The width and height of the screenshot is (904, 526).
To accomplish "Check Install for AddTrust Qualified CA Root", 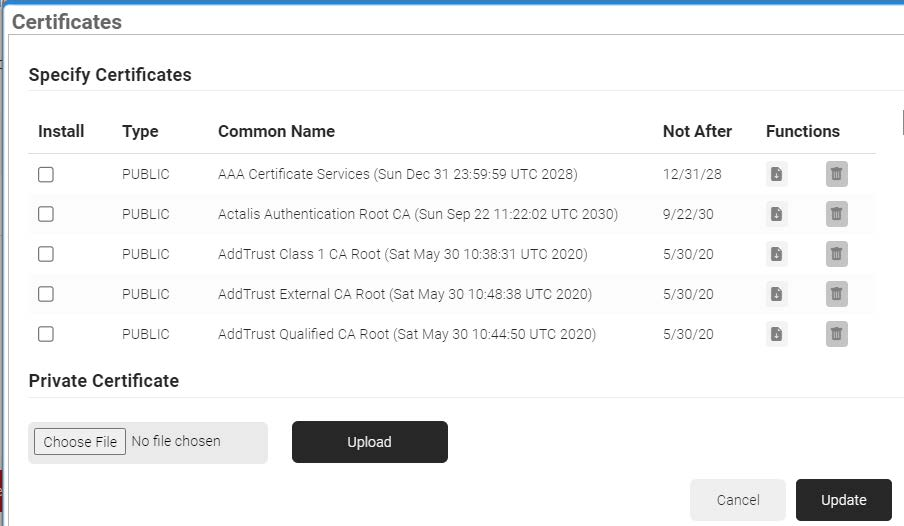I will tap(46, 334).
